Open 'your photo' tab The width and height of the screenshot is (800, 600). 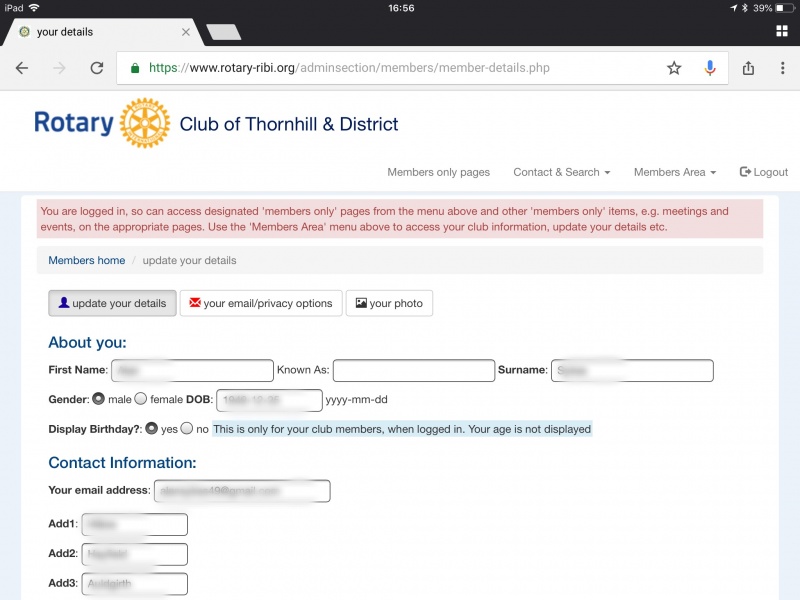click(389, 303)
